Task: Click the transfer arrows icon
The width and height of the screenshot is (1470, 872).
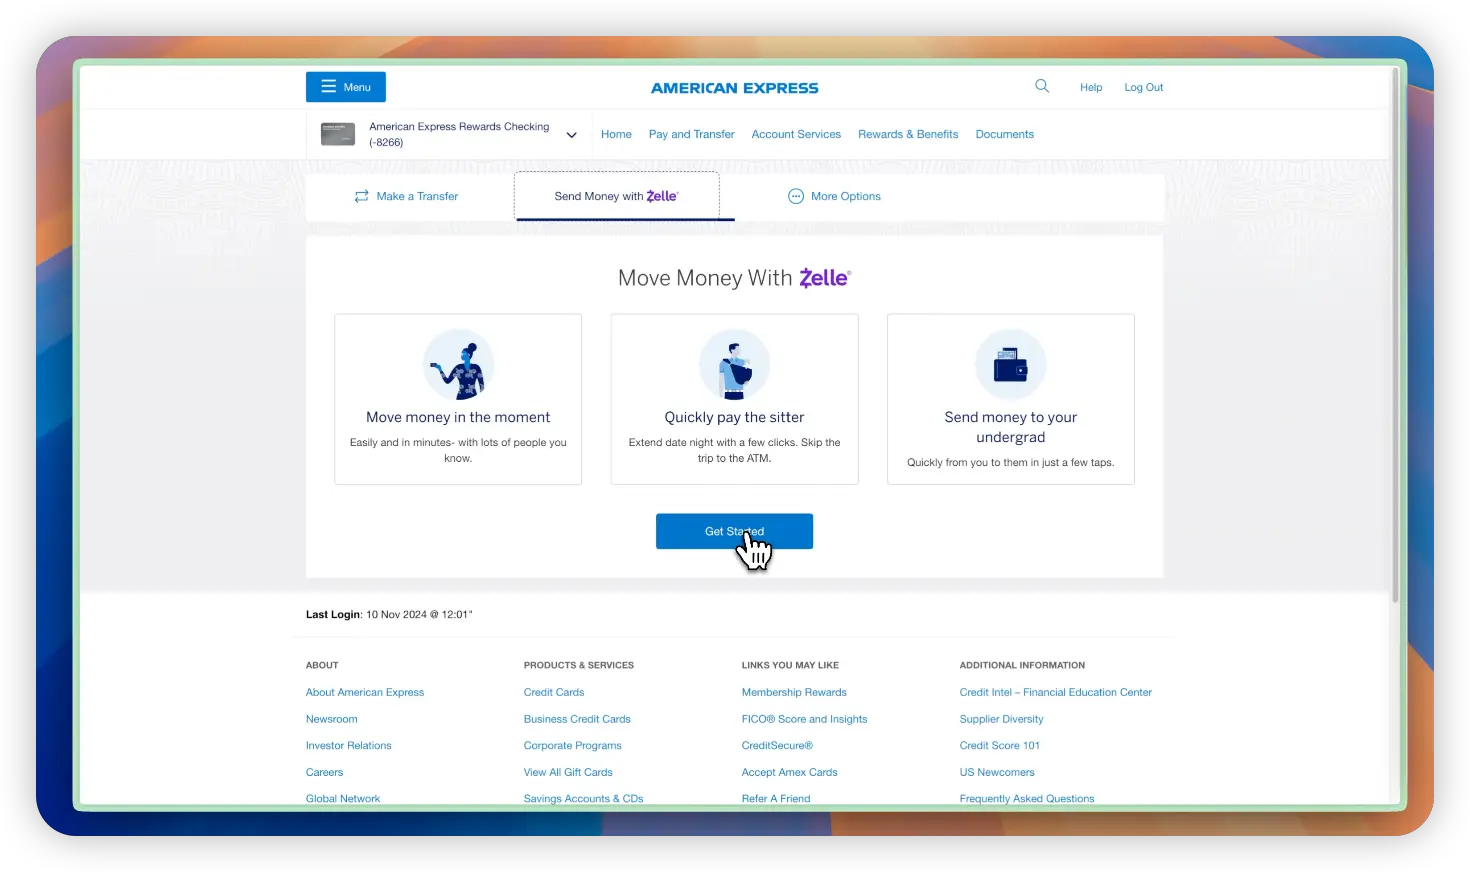Action: pyautogui.click(x=361, y=196)
